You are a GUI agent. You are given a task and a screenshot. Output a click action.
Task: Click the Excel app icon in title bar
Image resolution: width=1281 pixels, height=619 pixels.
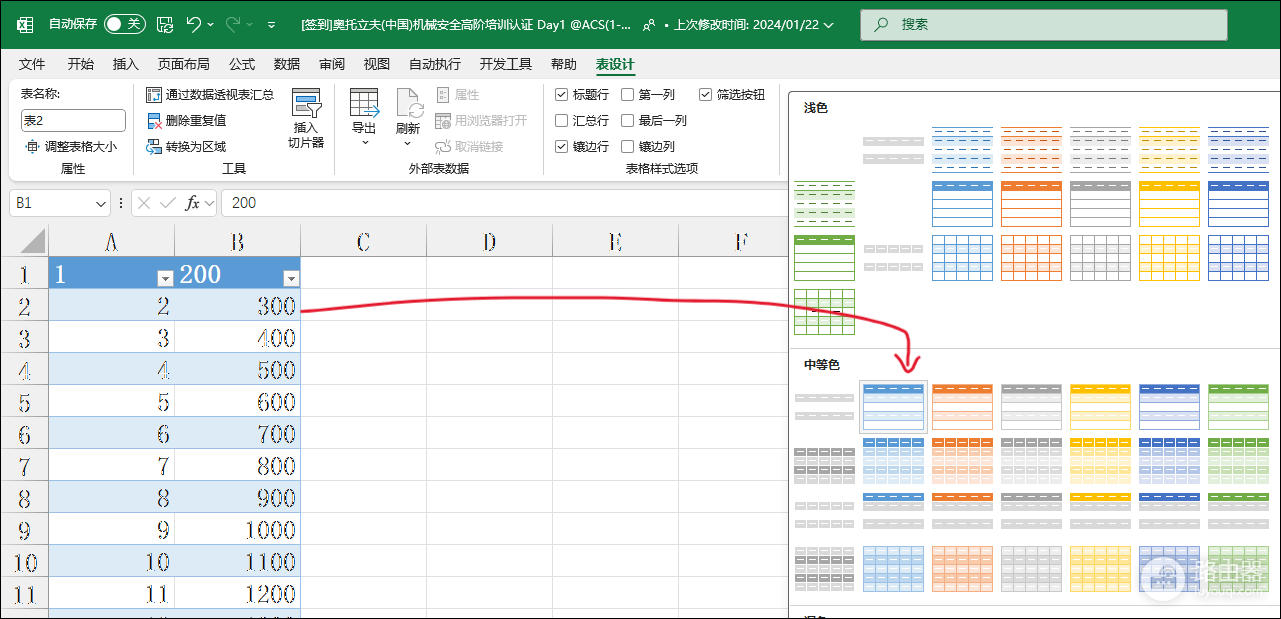coord(25,24)
